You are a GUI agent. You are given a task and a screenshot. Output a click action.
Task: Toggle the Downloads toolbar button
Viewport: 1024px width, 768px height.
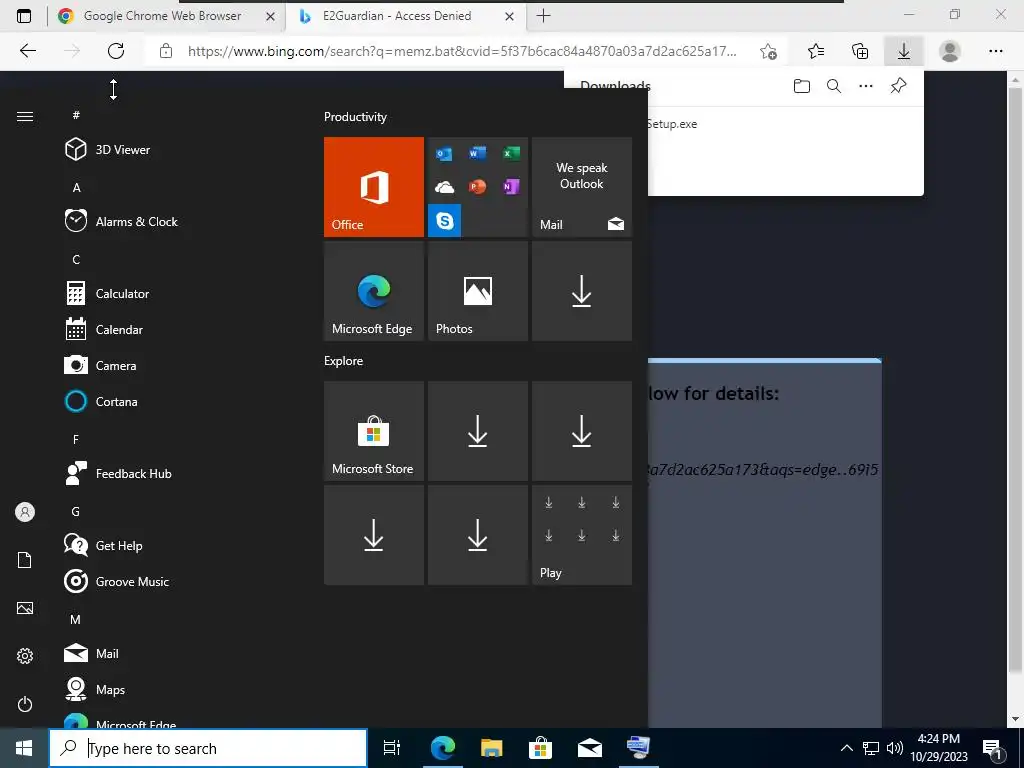click(x=904, y=51)
